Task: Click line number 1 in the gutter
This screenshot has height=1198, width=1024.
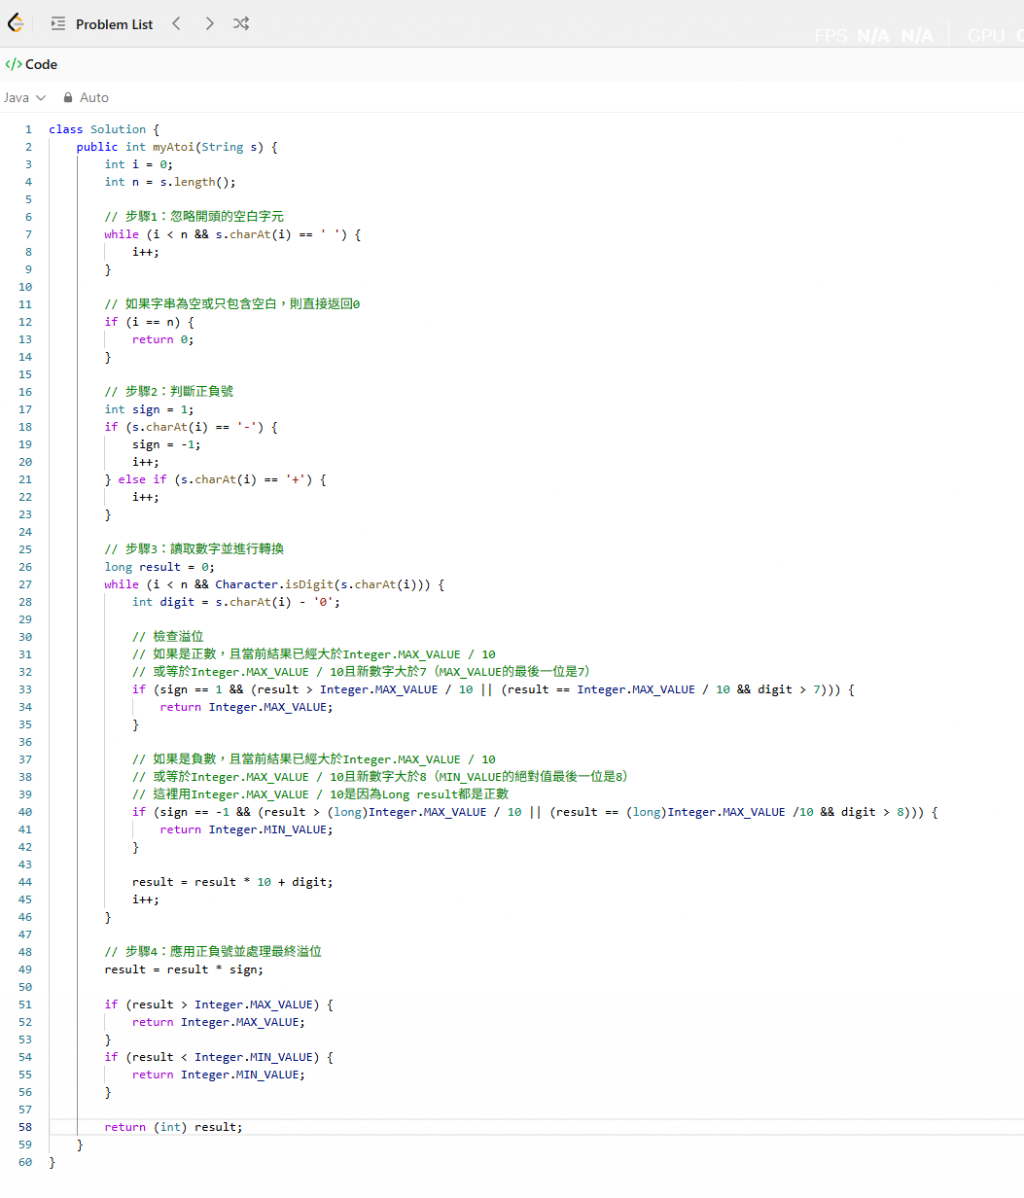Action: pos(28,129)
